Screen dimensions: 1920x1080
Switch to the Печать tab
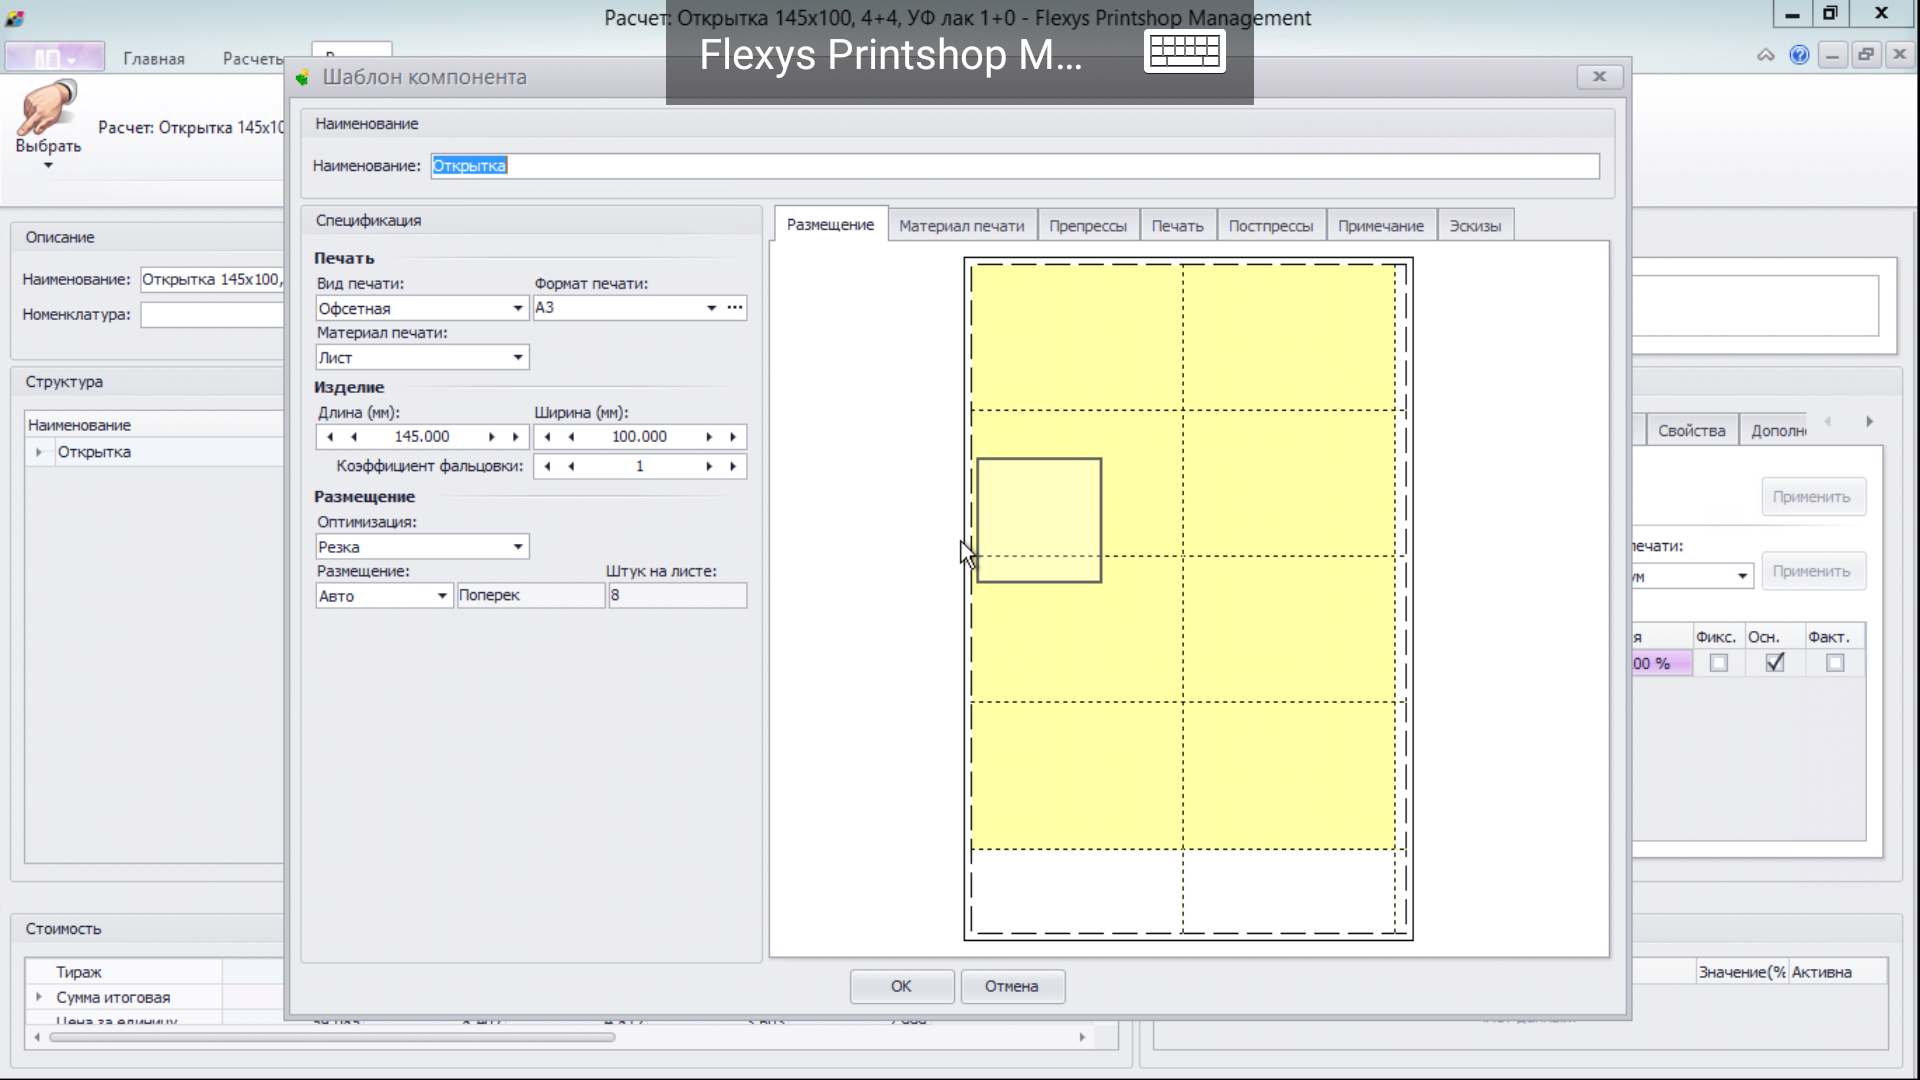tap(1177, 226)
